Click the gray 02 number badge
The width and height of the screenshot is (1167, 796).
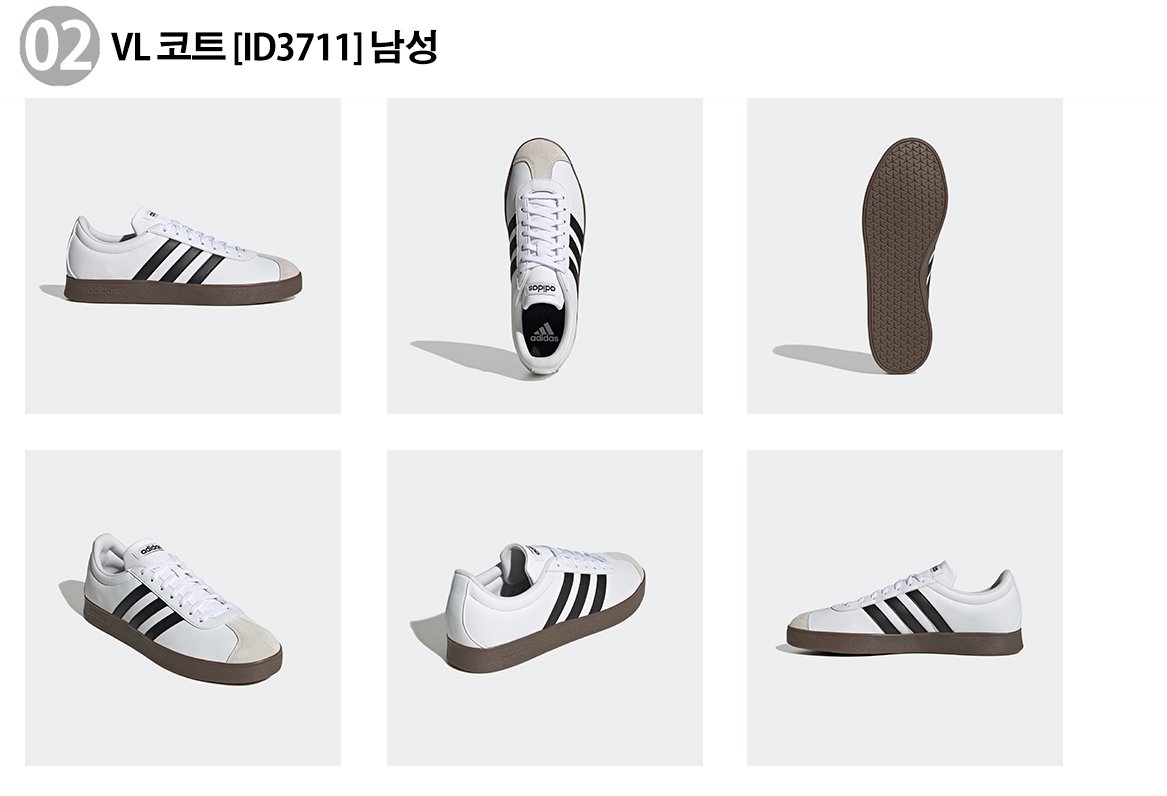[x=59, y=46]
